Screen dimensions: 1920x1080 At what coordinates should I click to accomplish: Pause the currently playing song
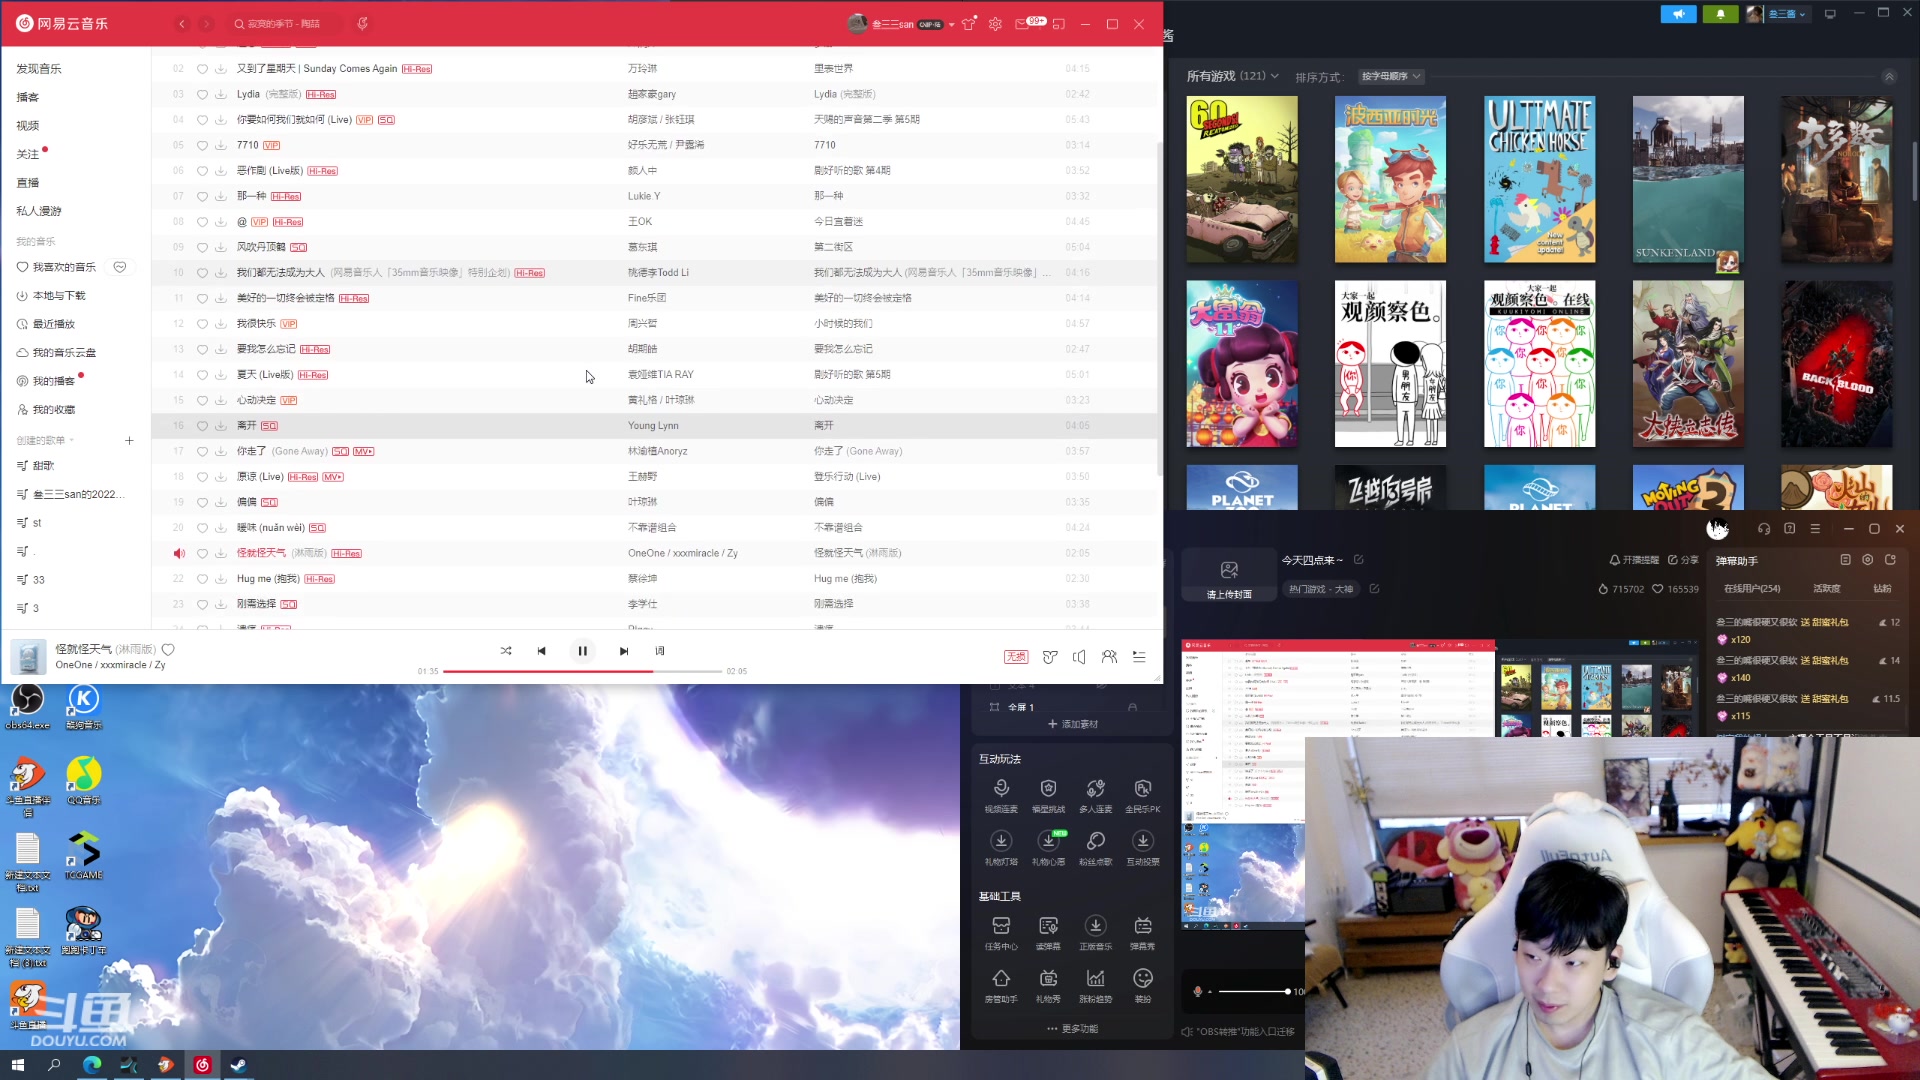click(x=582, y=651)
